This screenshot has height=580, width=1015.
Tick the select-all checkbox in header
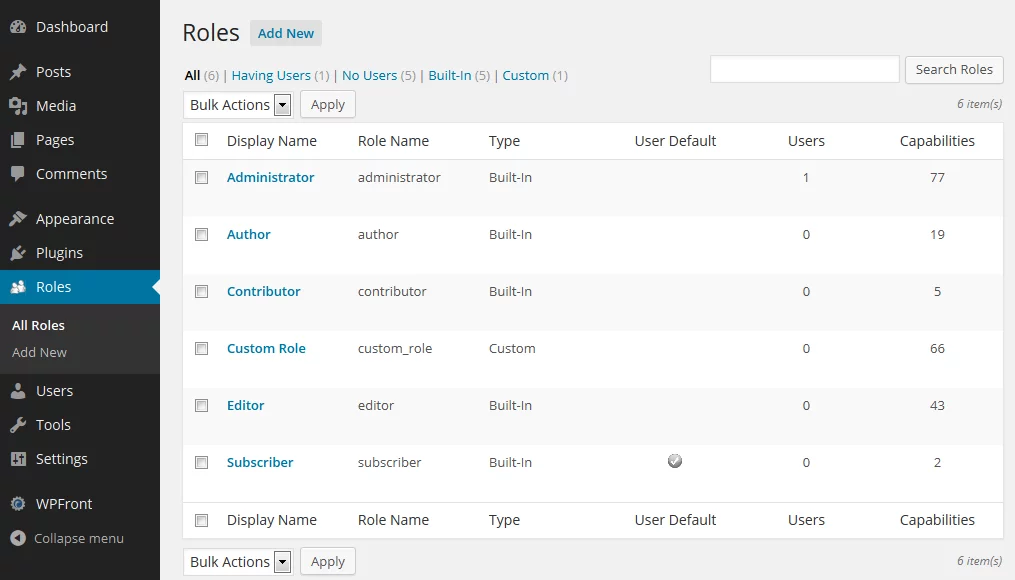coord(201,140)
